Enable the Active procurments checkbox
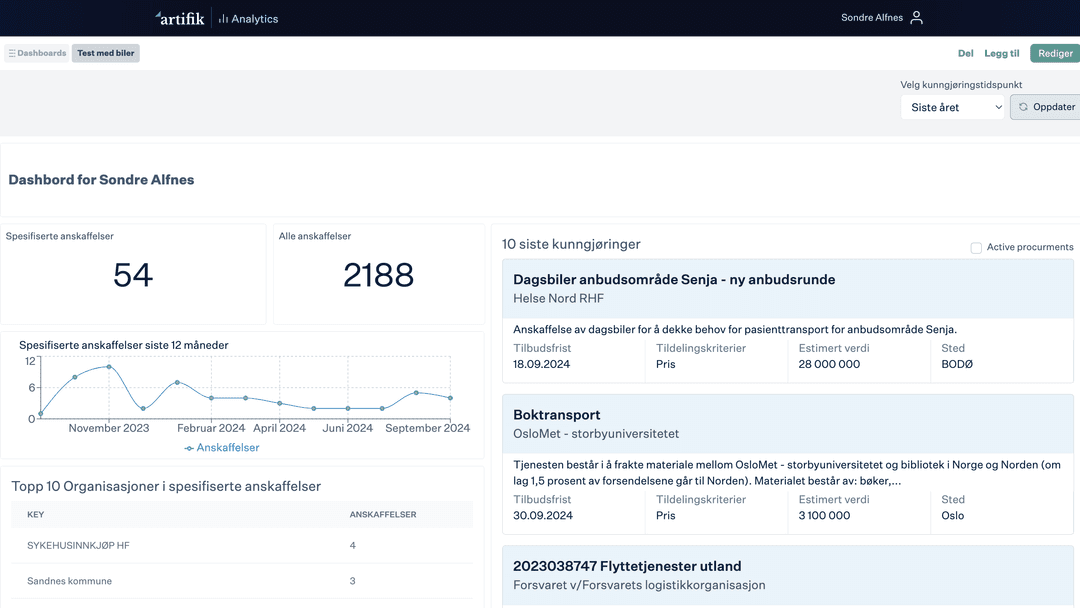Viewport: 1080px width, 608px height. [976, 247]
